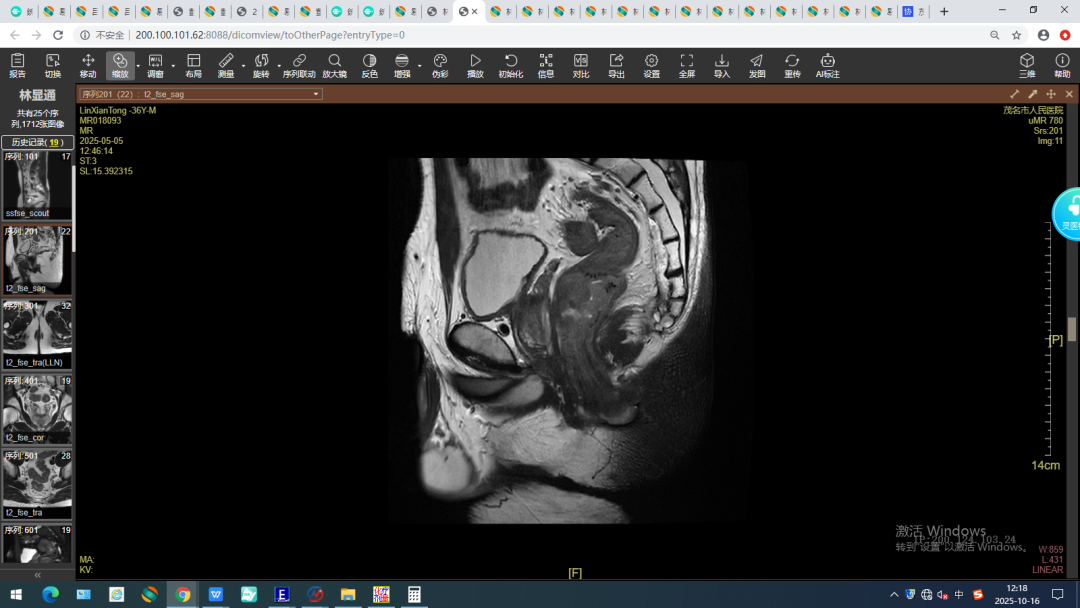This screenshot has width=1080, height=608.
Task: Open the AI标注 robot tool
Action: [827, 65]
